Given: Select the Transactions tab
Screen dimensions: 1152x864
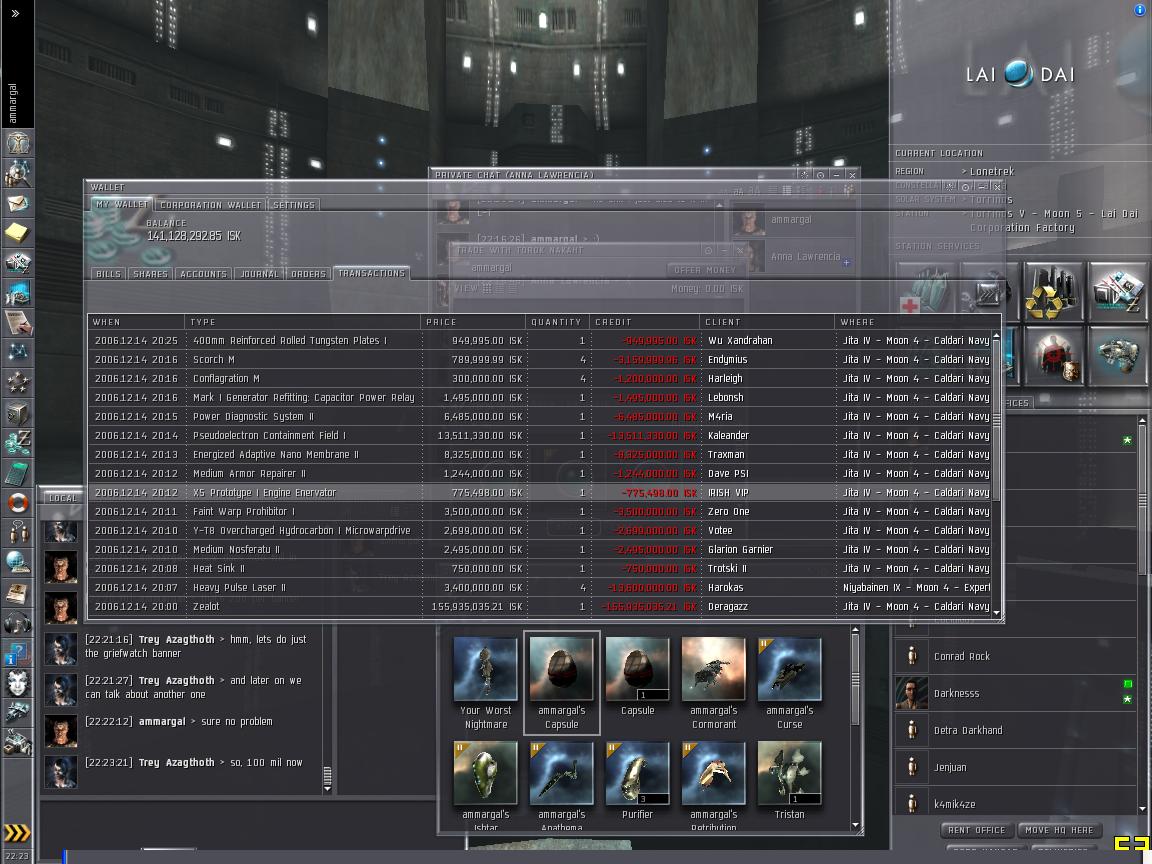Looking at the screenshot, I should point(371,273).
